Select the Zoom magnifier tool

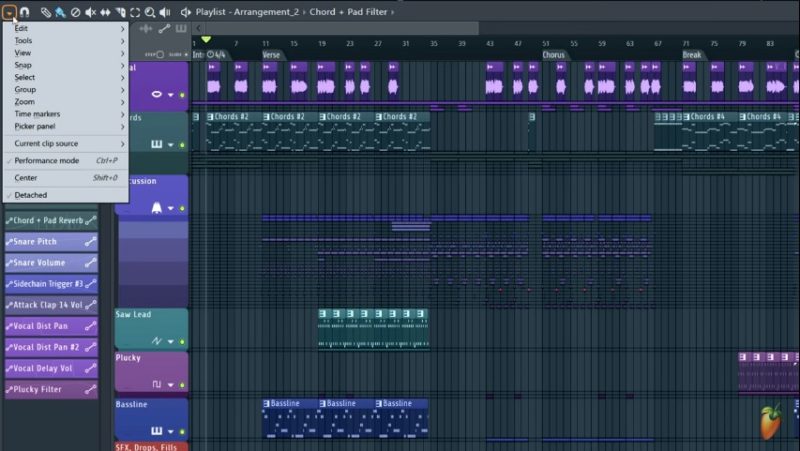pyautogui.click(x=150, y=12)
